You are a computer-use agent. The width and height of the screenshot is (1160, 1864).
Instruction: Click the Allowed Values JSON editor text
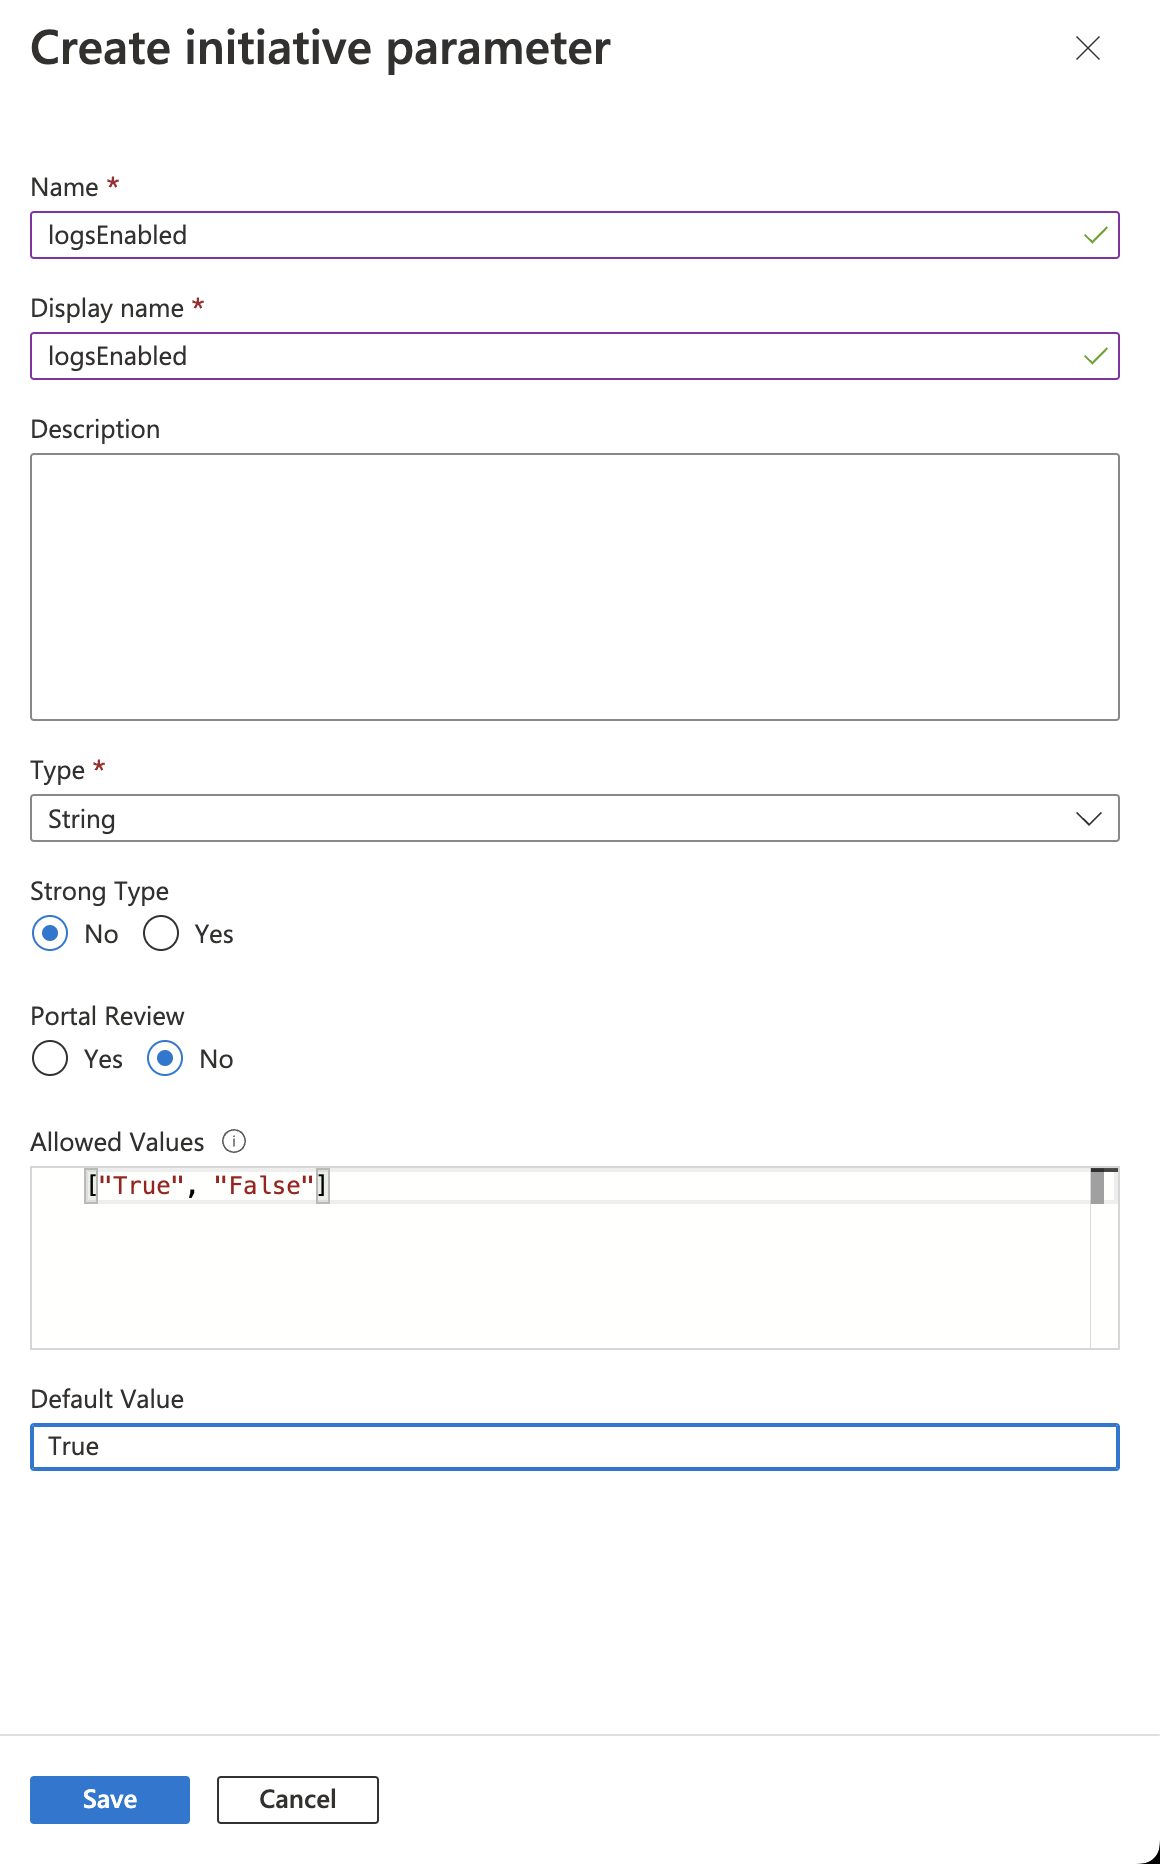point(207,1186)
